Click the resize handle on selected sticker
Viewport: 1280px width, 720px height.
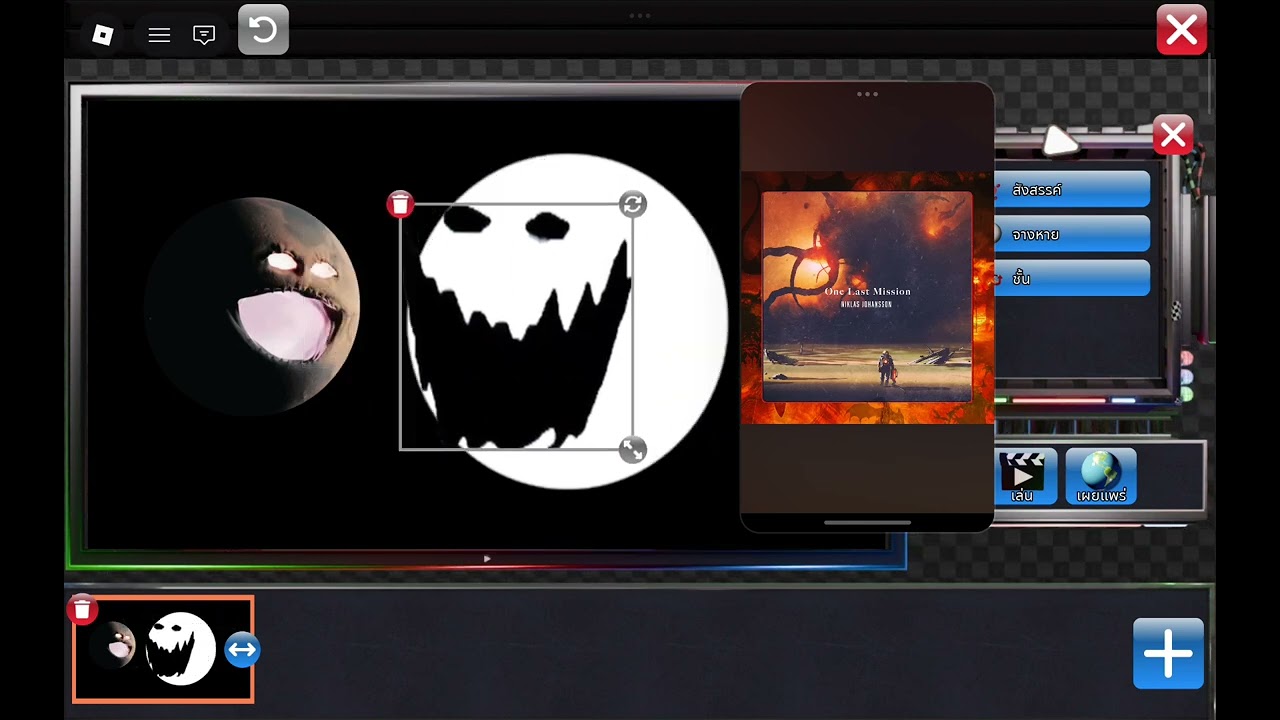point(632,450)
